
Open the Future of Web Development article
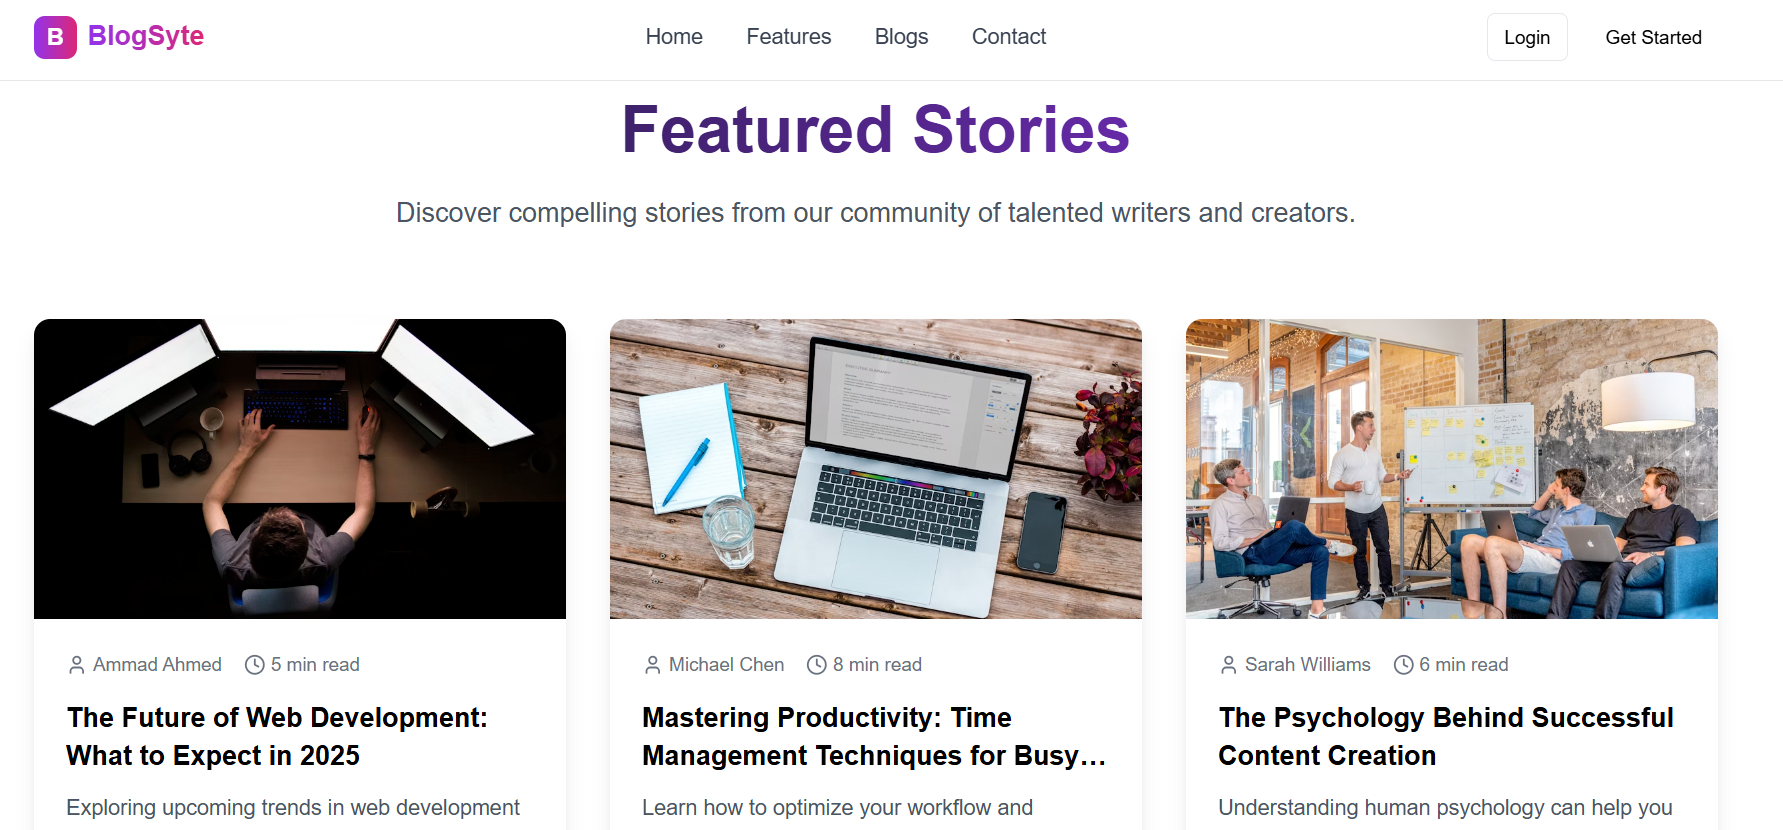point(277,736)
